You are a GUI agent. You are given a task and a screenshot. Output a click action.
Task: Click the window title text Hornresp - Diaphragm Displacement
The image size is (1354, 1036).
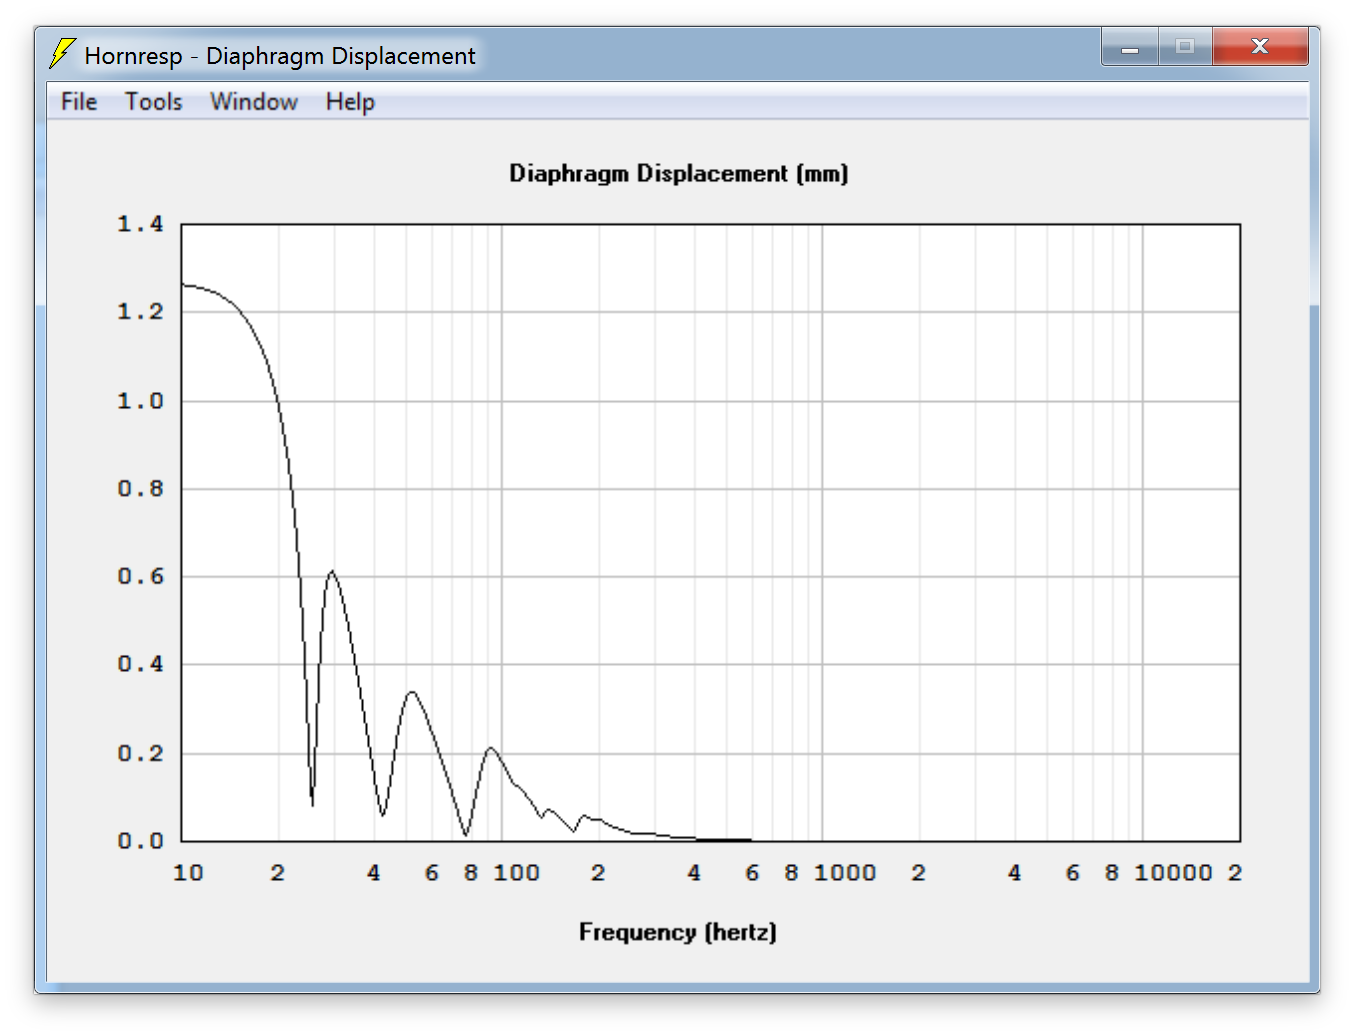(280, 56)
